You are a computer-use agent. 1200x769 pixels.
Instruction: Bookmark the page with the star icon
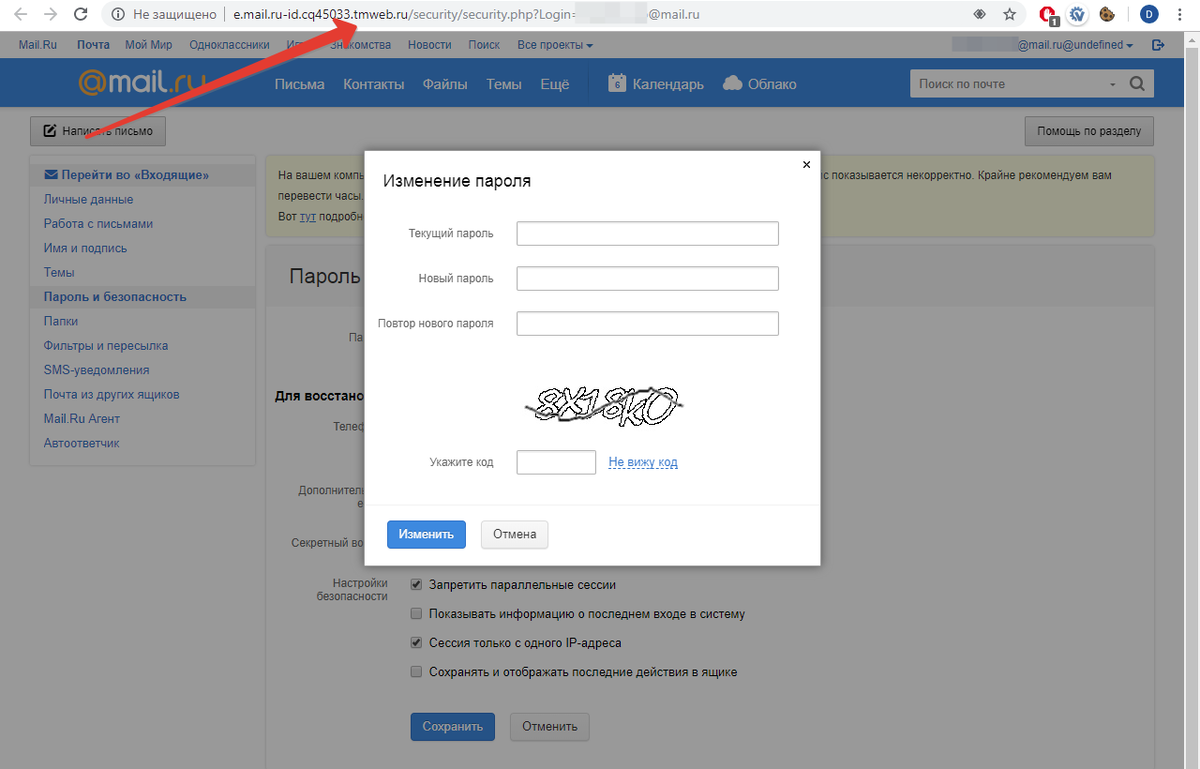tap(1010, 15)
